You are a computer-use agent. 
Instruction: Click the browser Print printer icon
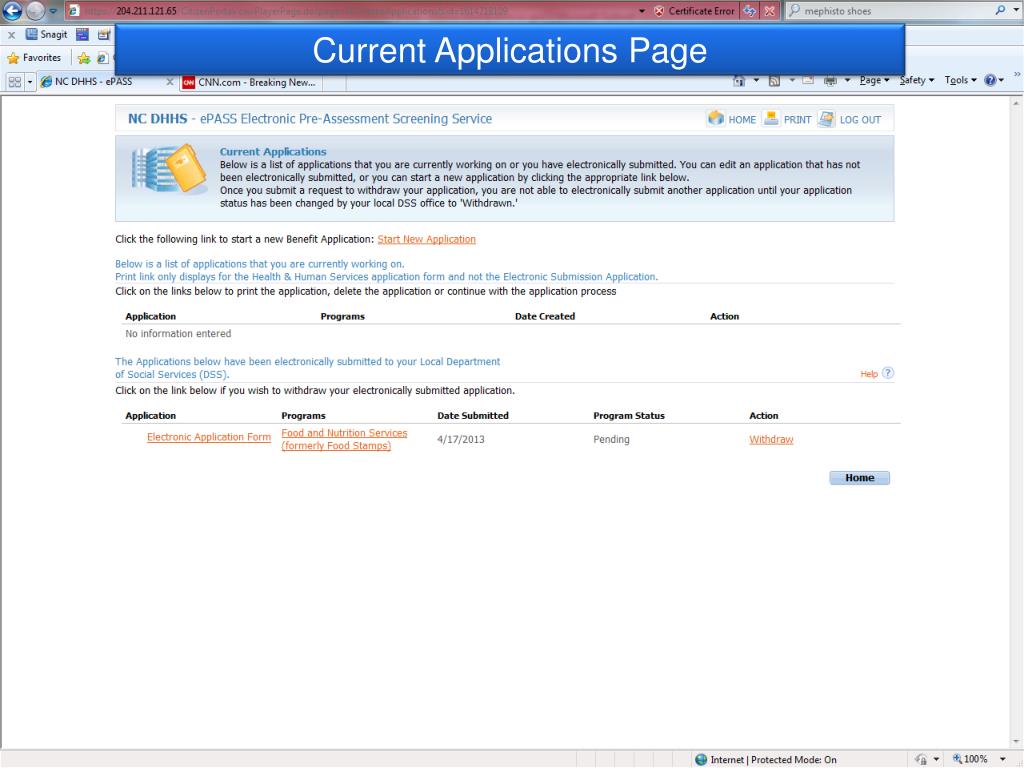pyautogui.click(x=830, y=81)
